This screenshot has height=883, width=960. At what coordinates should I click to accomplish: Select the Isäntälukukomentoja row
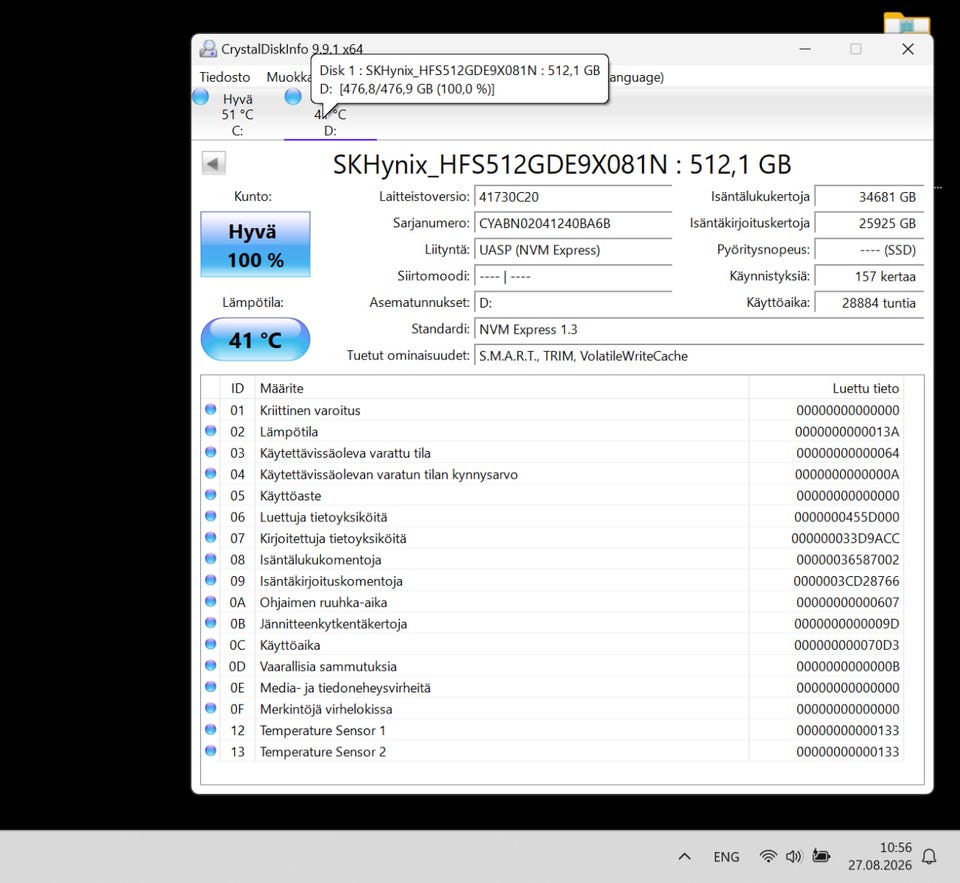(552, 560)
